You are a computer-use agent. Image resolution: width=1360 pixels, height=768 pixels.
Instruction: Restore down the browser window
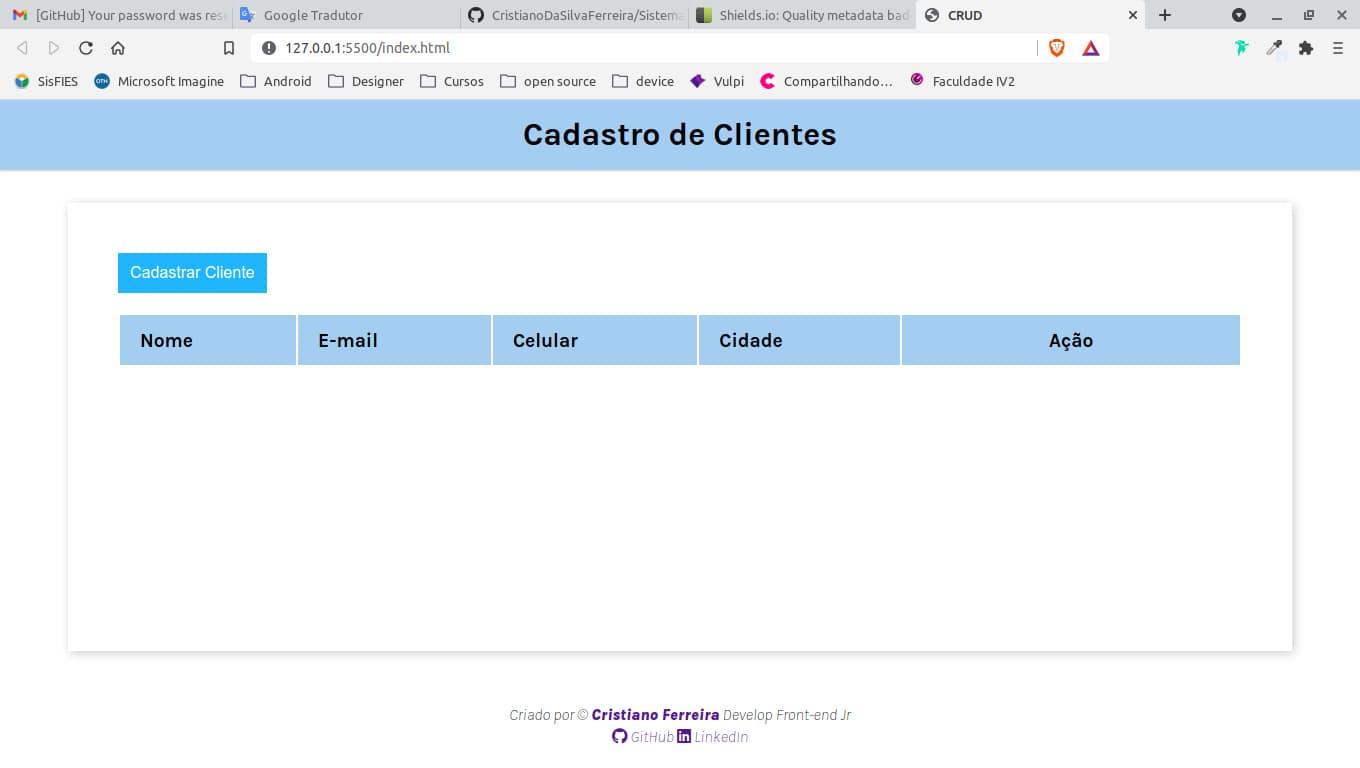(x=1309, y=15)
